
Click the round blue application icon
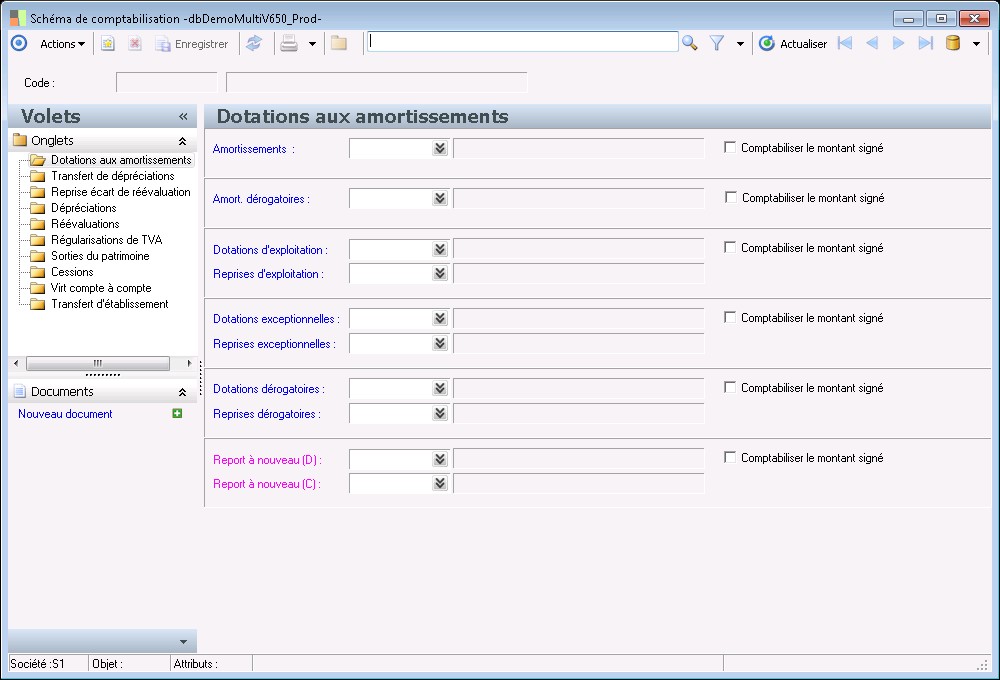pyautogui.click(x=19, y=43)
